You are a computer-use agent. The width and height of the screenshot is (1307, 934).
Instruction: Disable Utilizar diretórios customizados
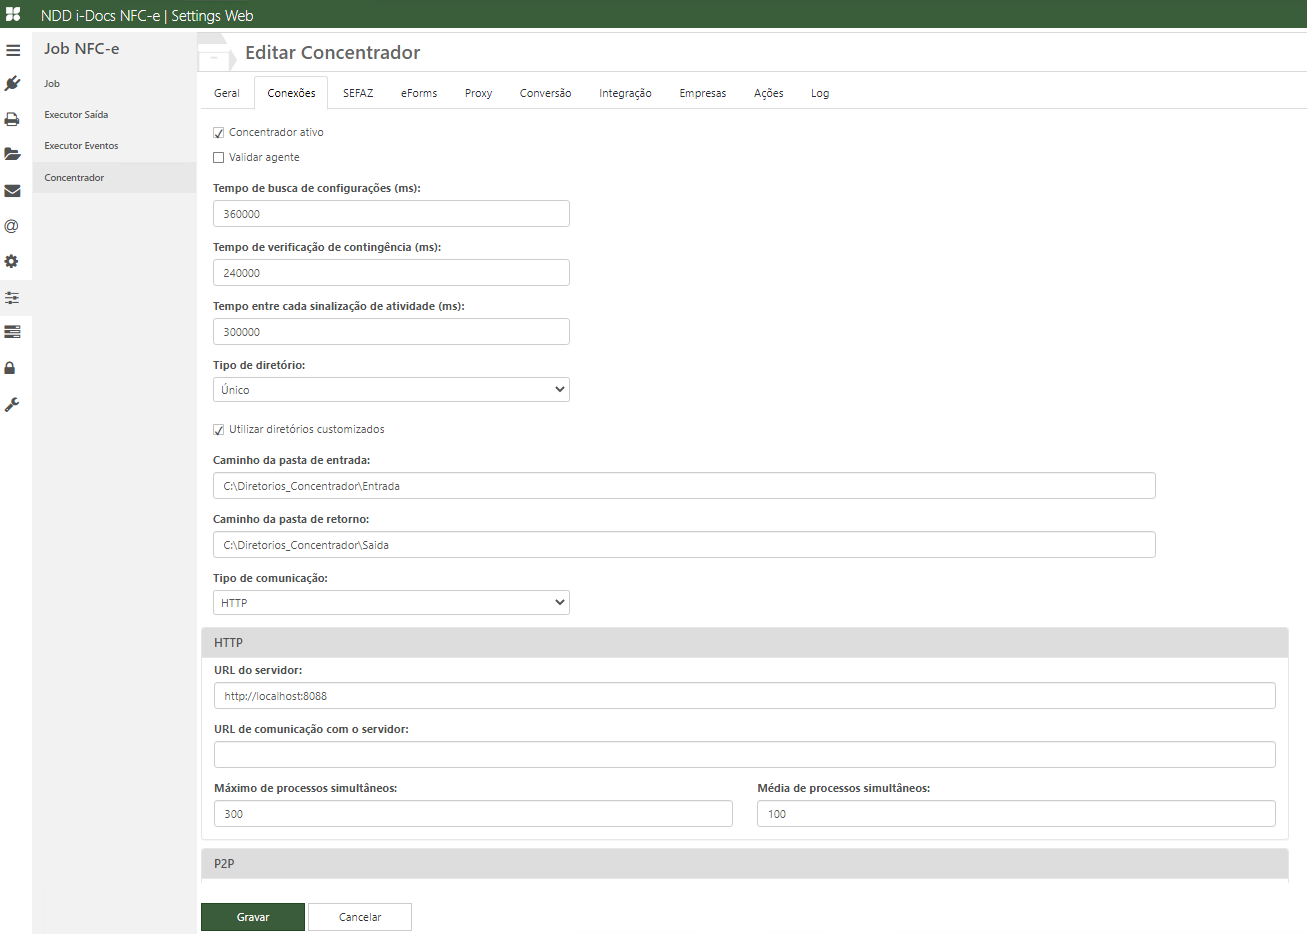click(x=218, y=429)
